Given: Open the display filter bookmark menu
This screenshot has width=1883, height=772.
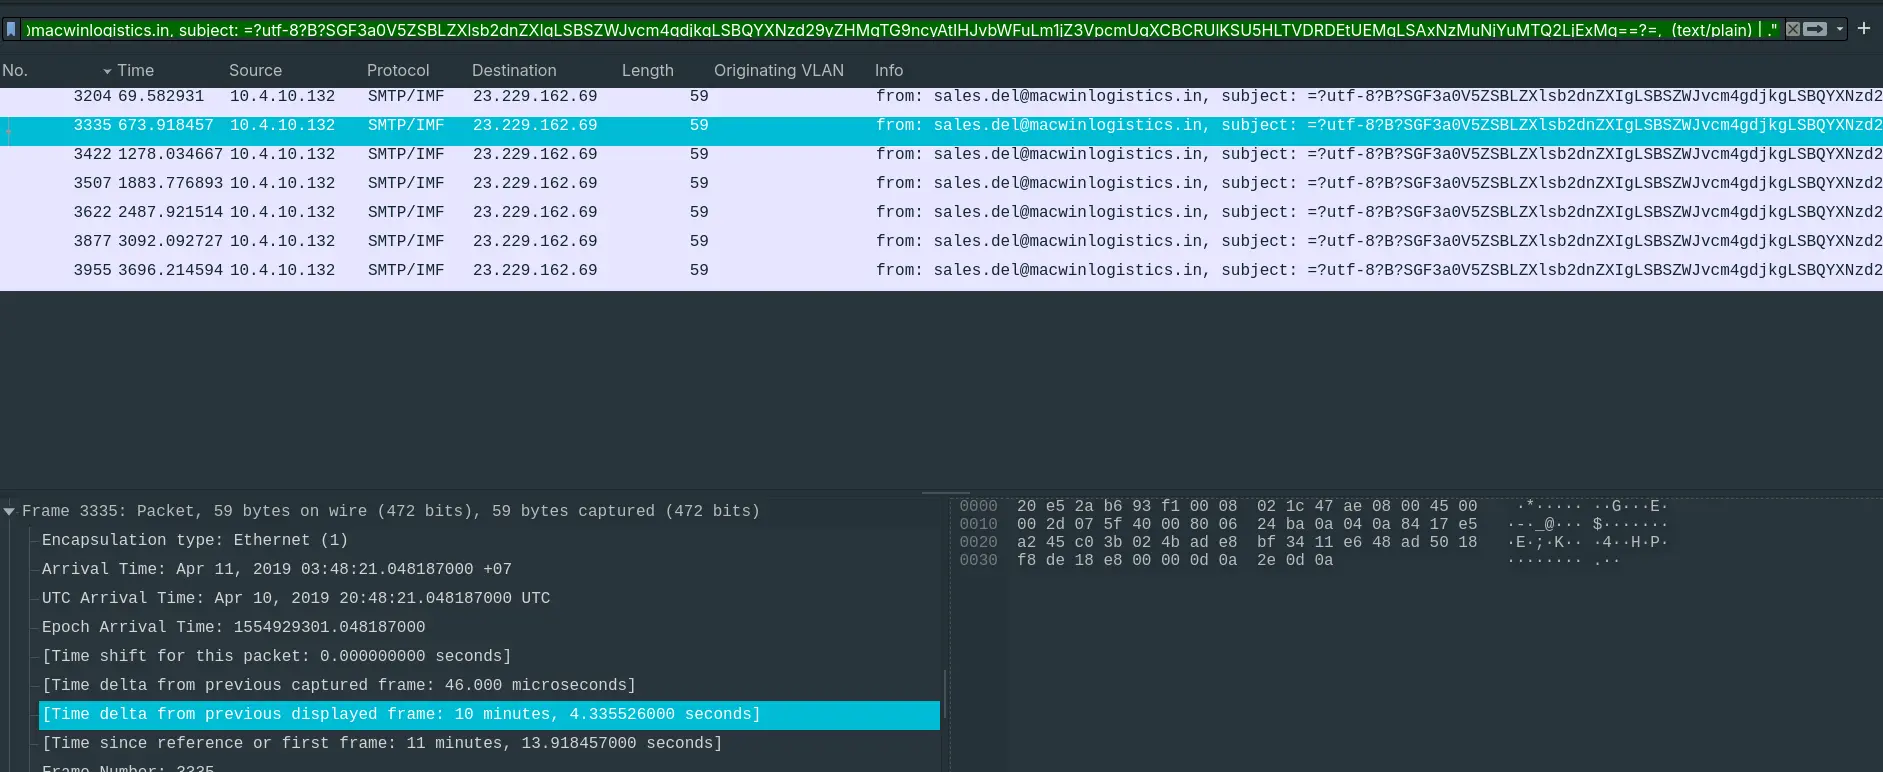Looking at the screenshot, I should 11,30.
